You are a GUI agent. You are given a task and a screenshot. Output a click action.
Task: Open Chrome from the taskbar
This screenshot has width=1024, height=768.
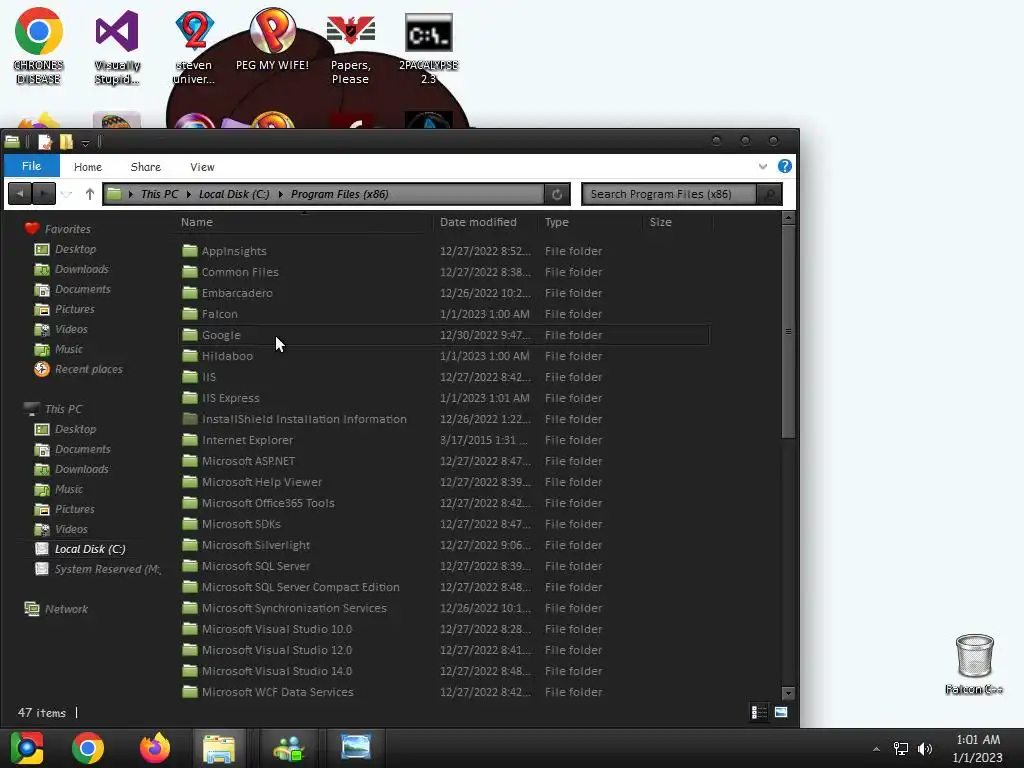pos(88,748)
